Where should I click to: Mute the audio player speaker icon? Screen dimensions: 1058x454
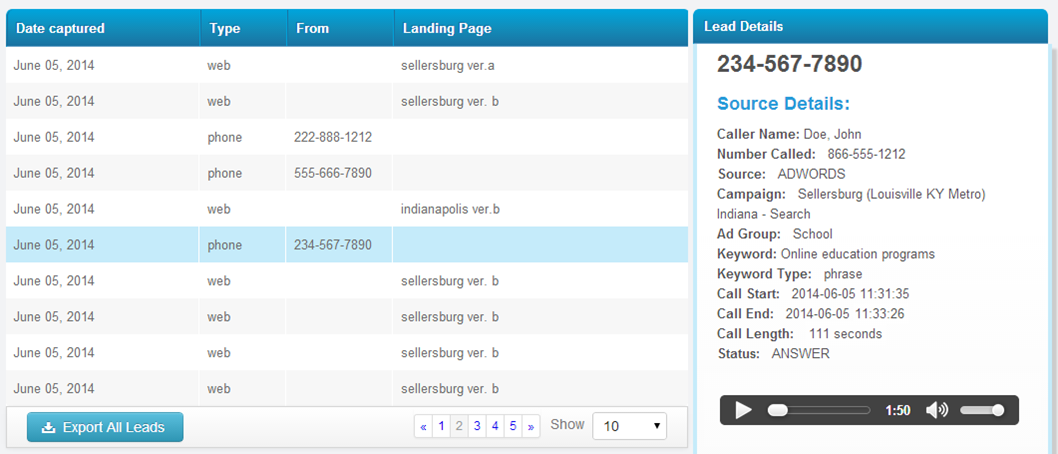point(937,410)
